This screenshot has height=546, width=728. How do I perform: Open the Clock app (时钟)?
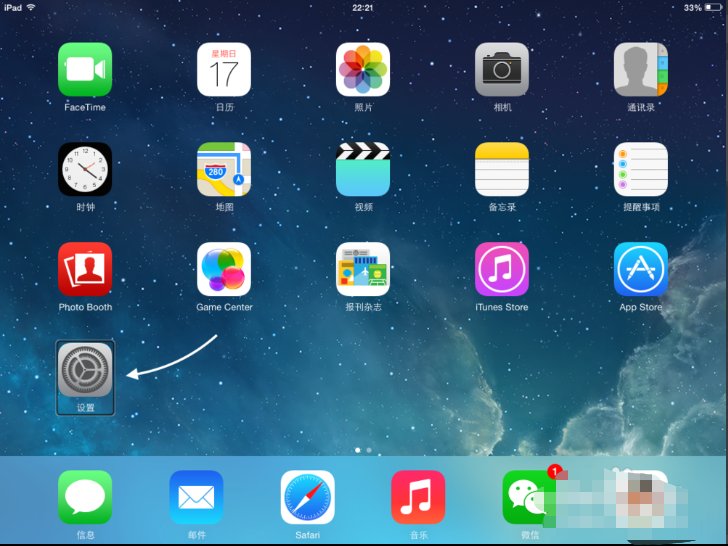(85, 169)
